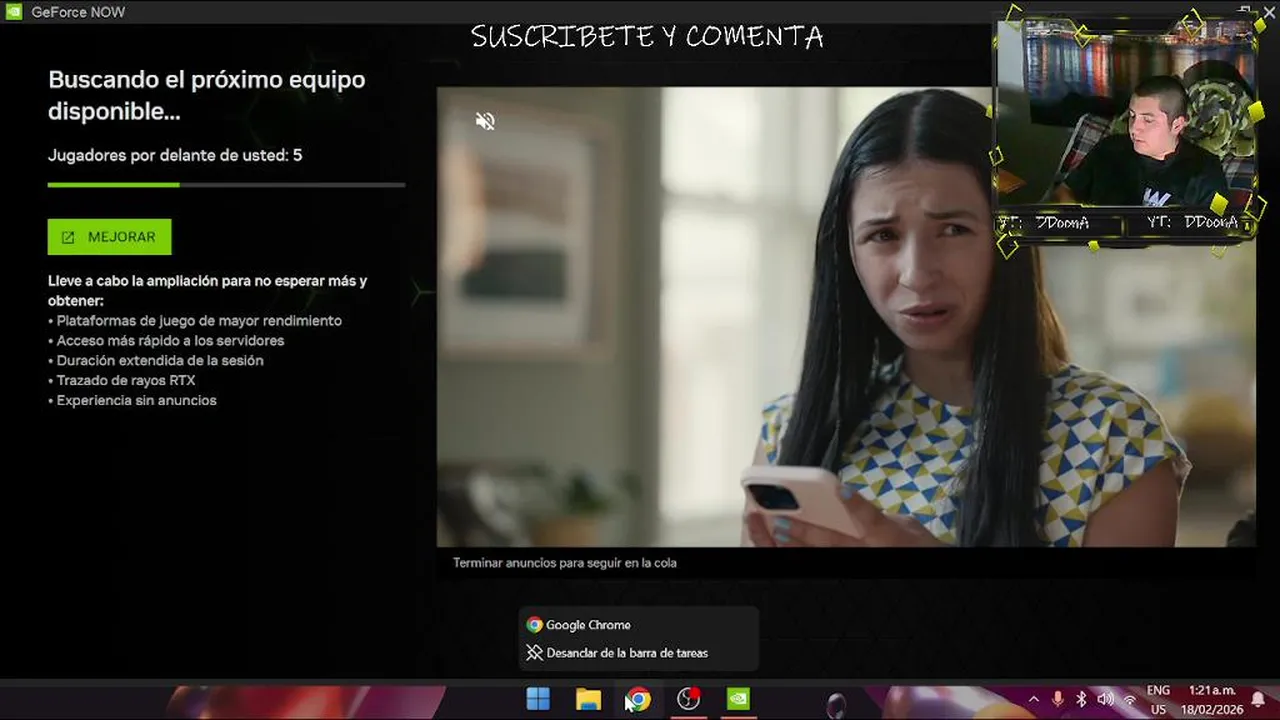Open File Explorer from the taskbar
The image size is (1280, 720).
tap(588, 699)
